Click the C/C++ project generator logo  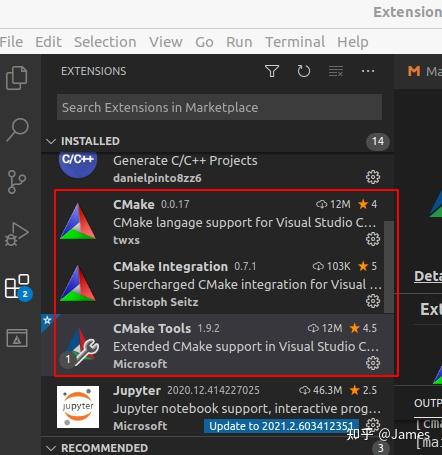(x=78, y=165)
